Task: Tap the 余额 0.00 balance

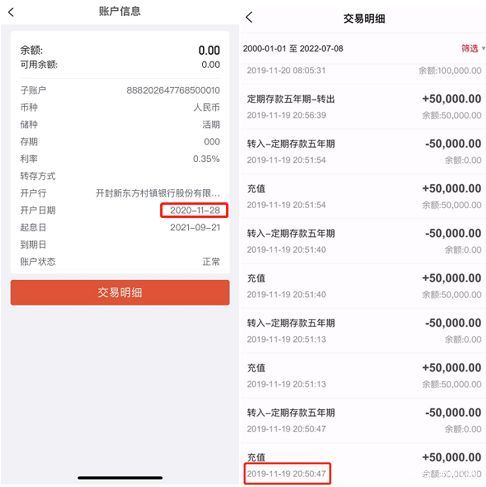Action: (209, 50)
